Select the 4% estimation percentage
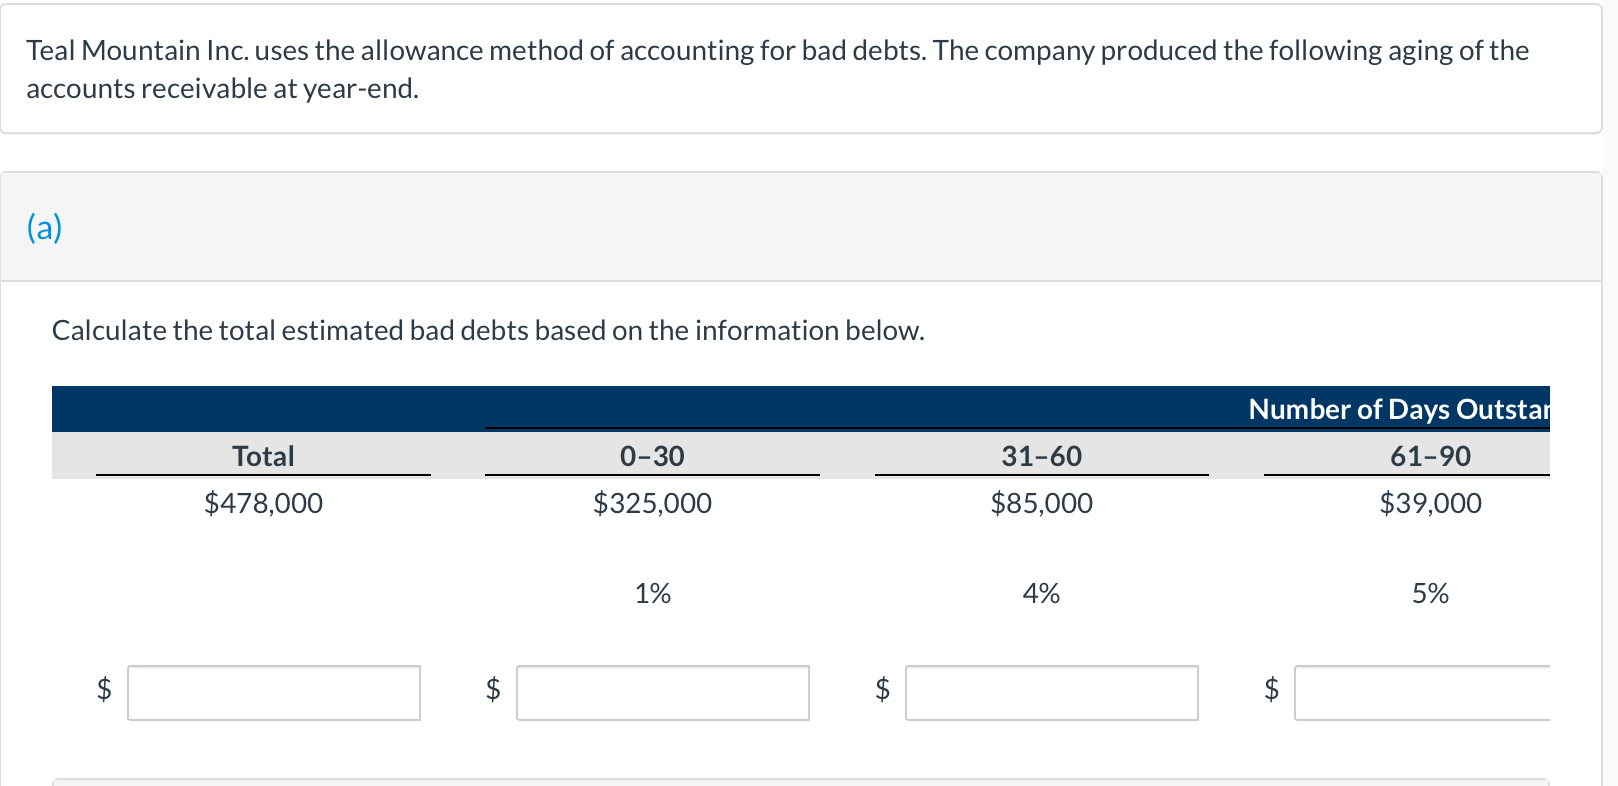Screen dimensions: 1618x786 click(1041, 593)
